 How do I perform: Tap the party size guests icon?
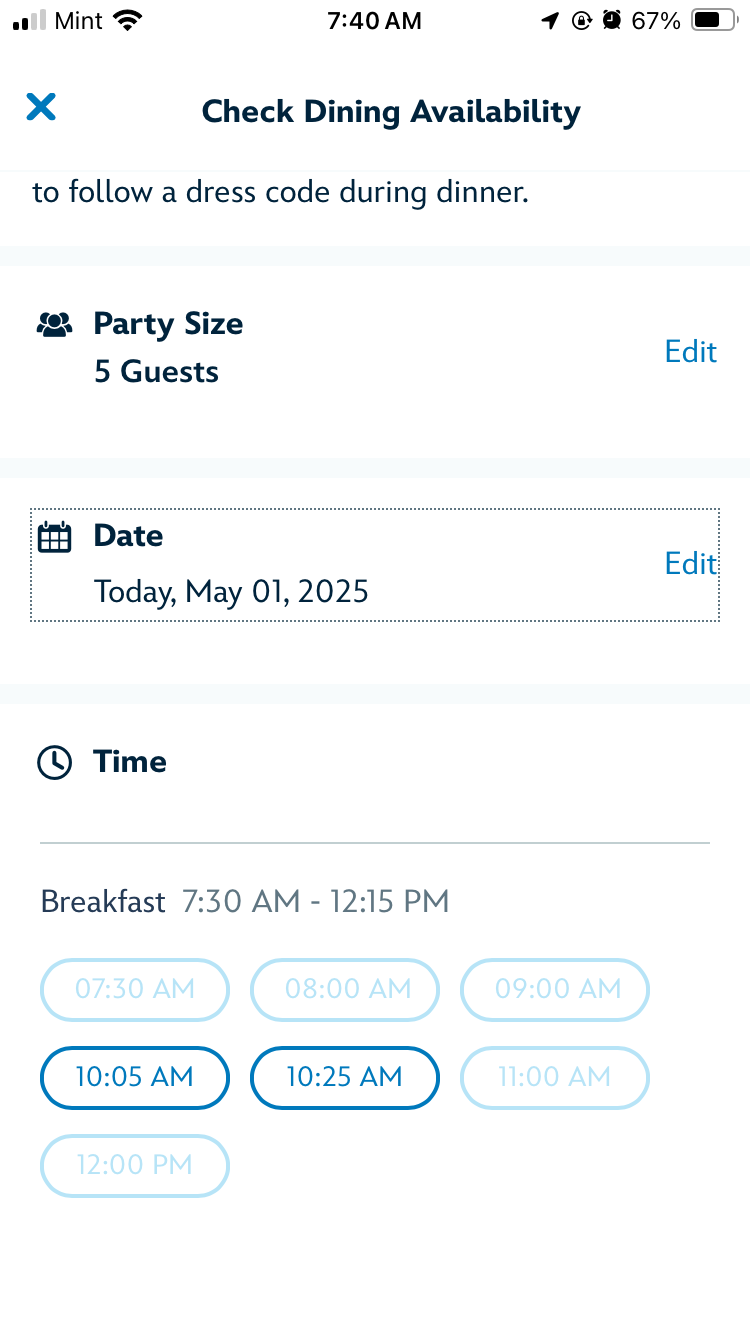[x=54, y=324]
